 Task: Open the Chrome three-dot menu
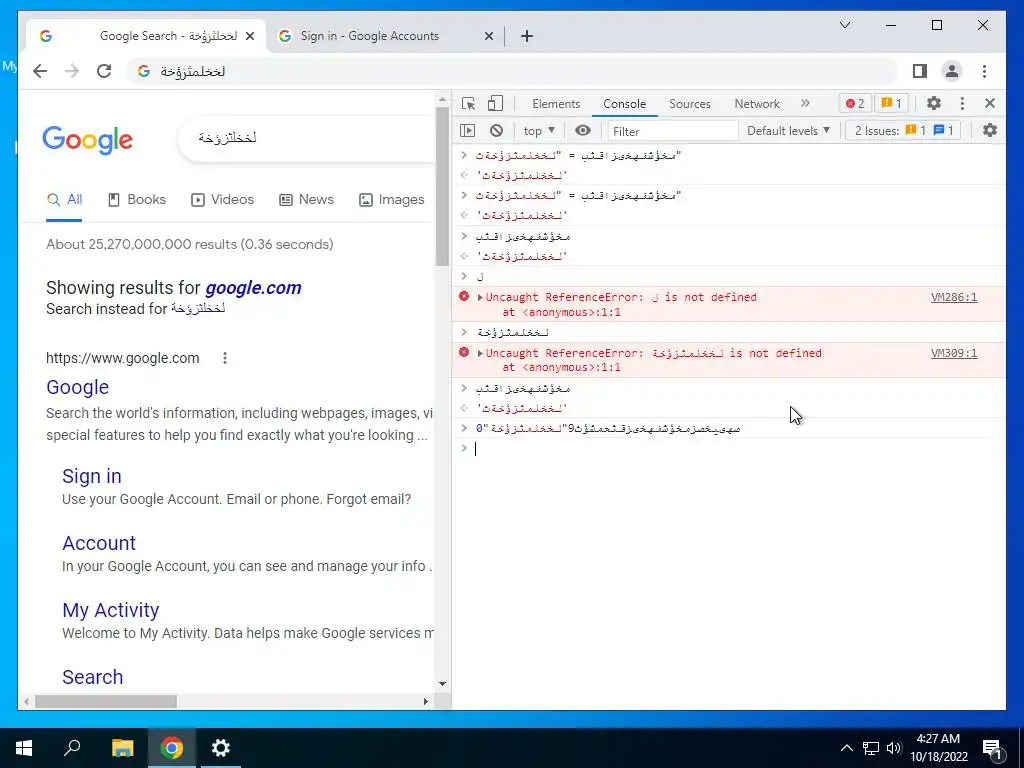coord(984,71)
